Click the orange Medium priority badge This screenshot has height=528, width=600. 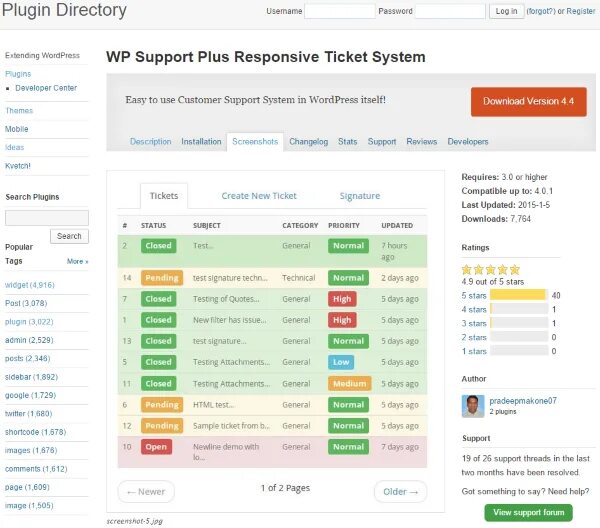click(349, 383)
